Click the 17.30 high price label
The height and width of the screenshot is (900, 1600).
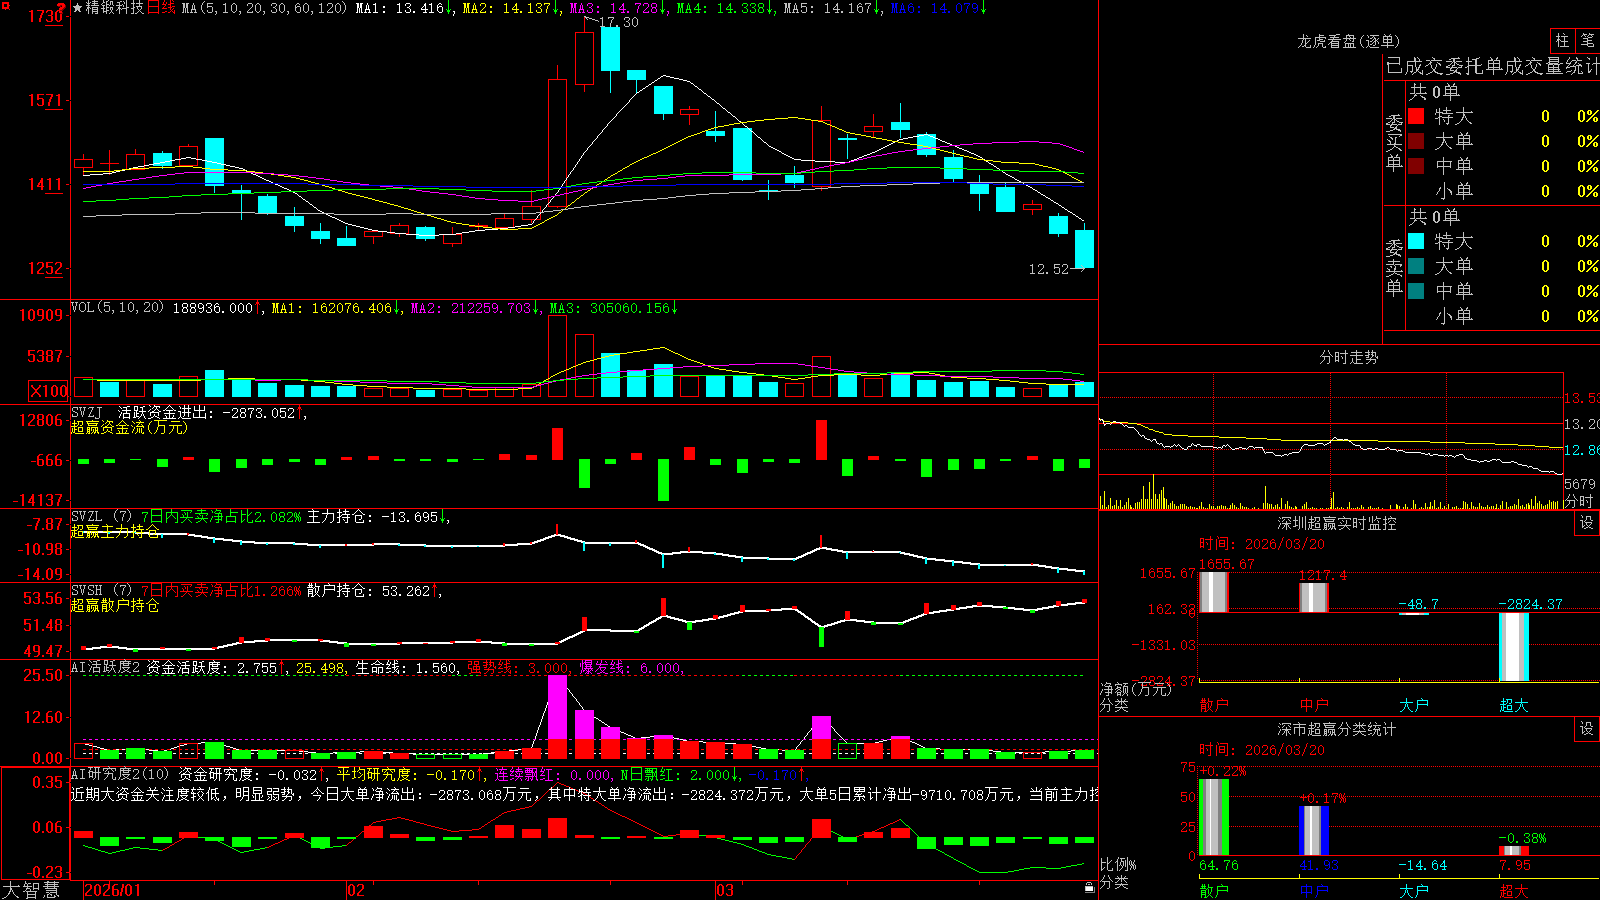[619, 22]
